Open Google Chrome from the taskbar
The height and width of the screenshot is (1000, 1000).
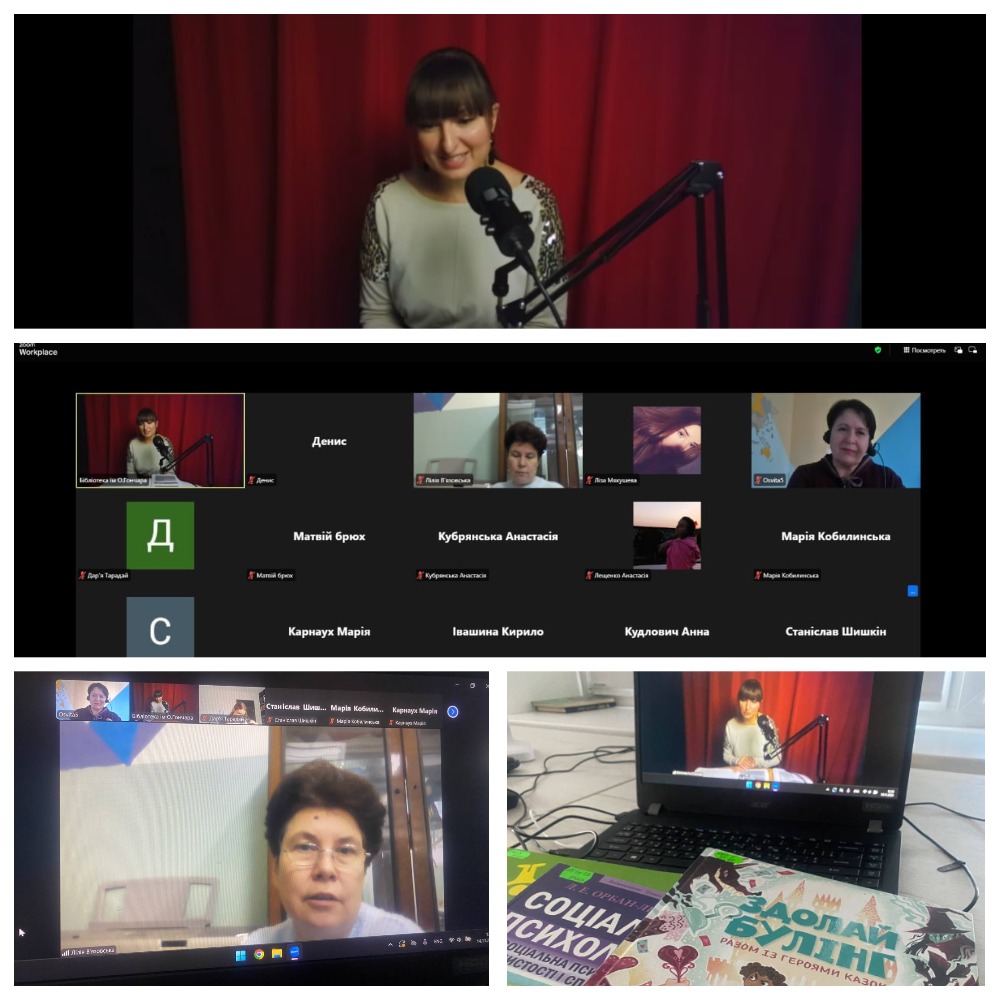(259, 954)
